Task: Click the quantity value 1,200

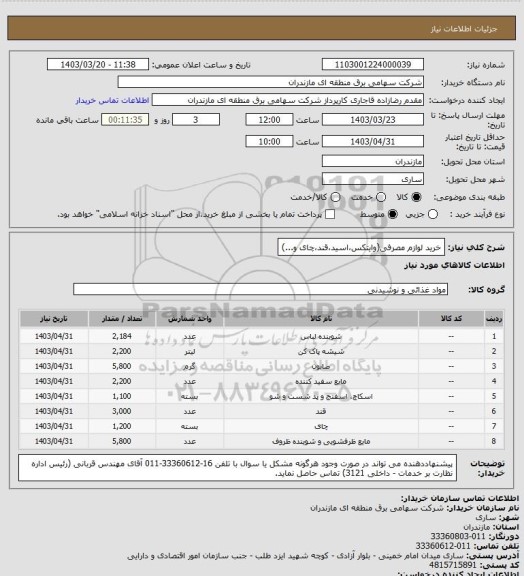Action: [122, 426]
